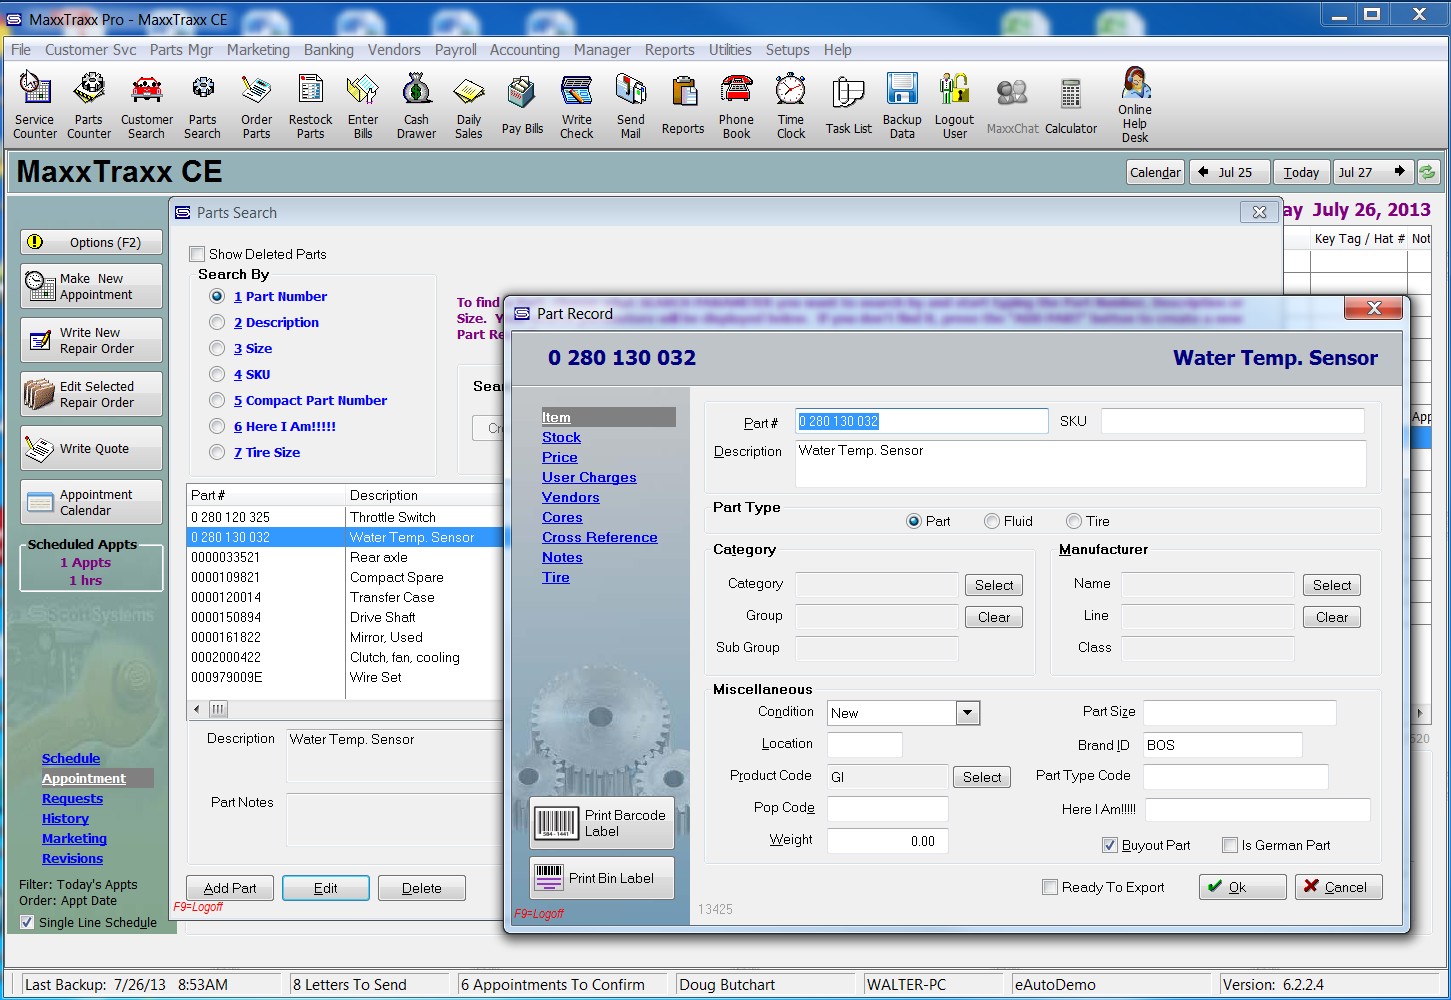Viewport: 1451px width, 1000px height.
Task: Click the Add Part button
Action: pos(230,888)
